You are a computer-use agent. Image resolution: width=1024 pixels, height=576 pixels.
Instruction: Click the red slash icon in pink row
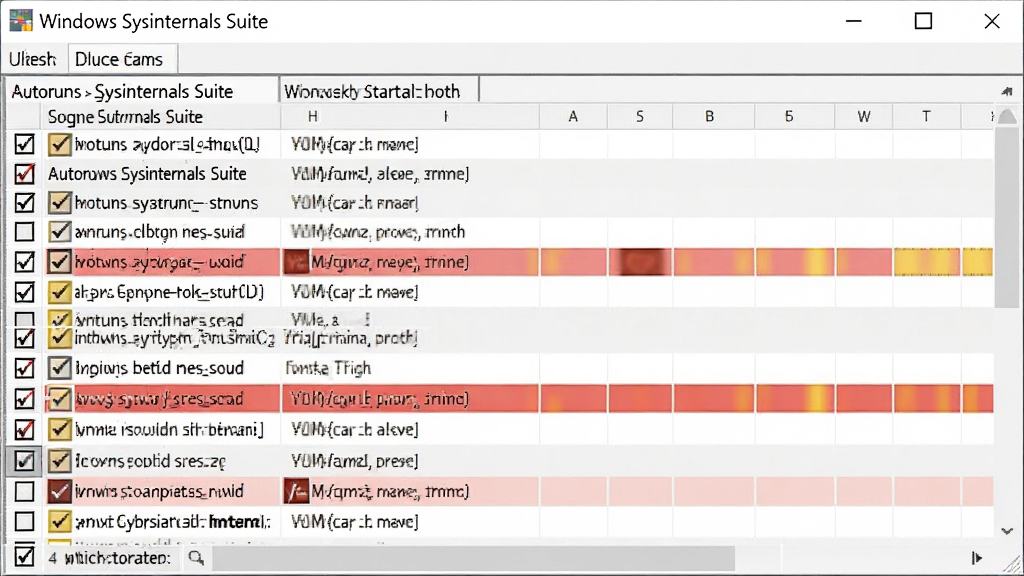[296, 491]
